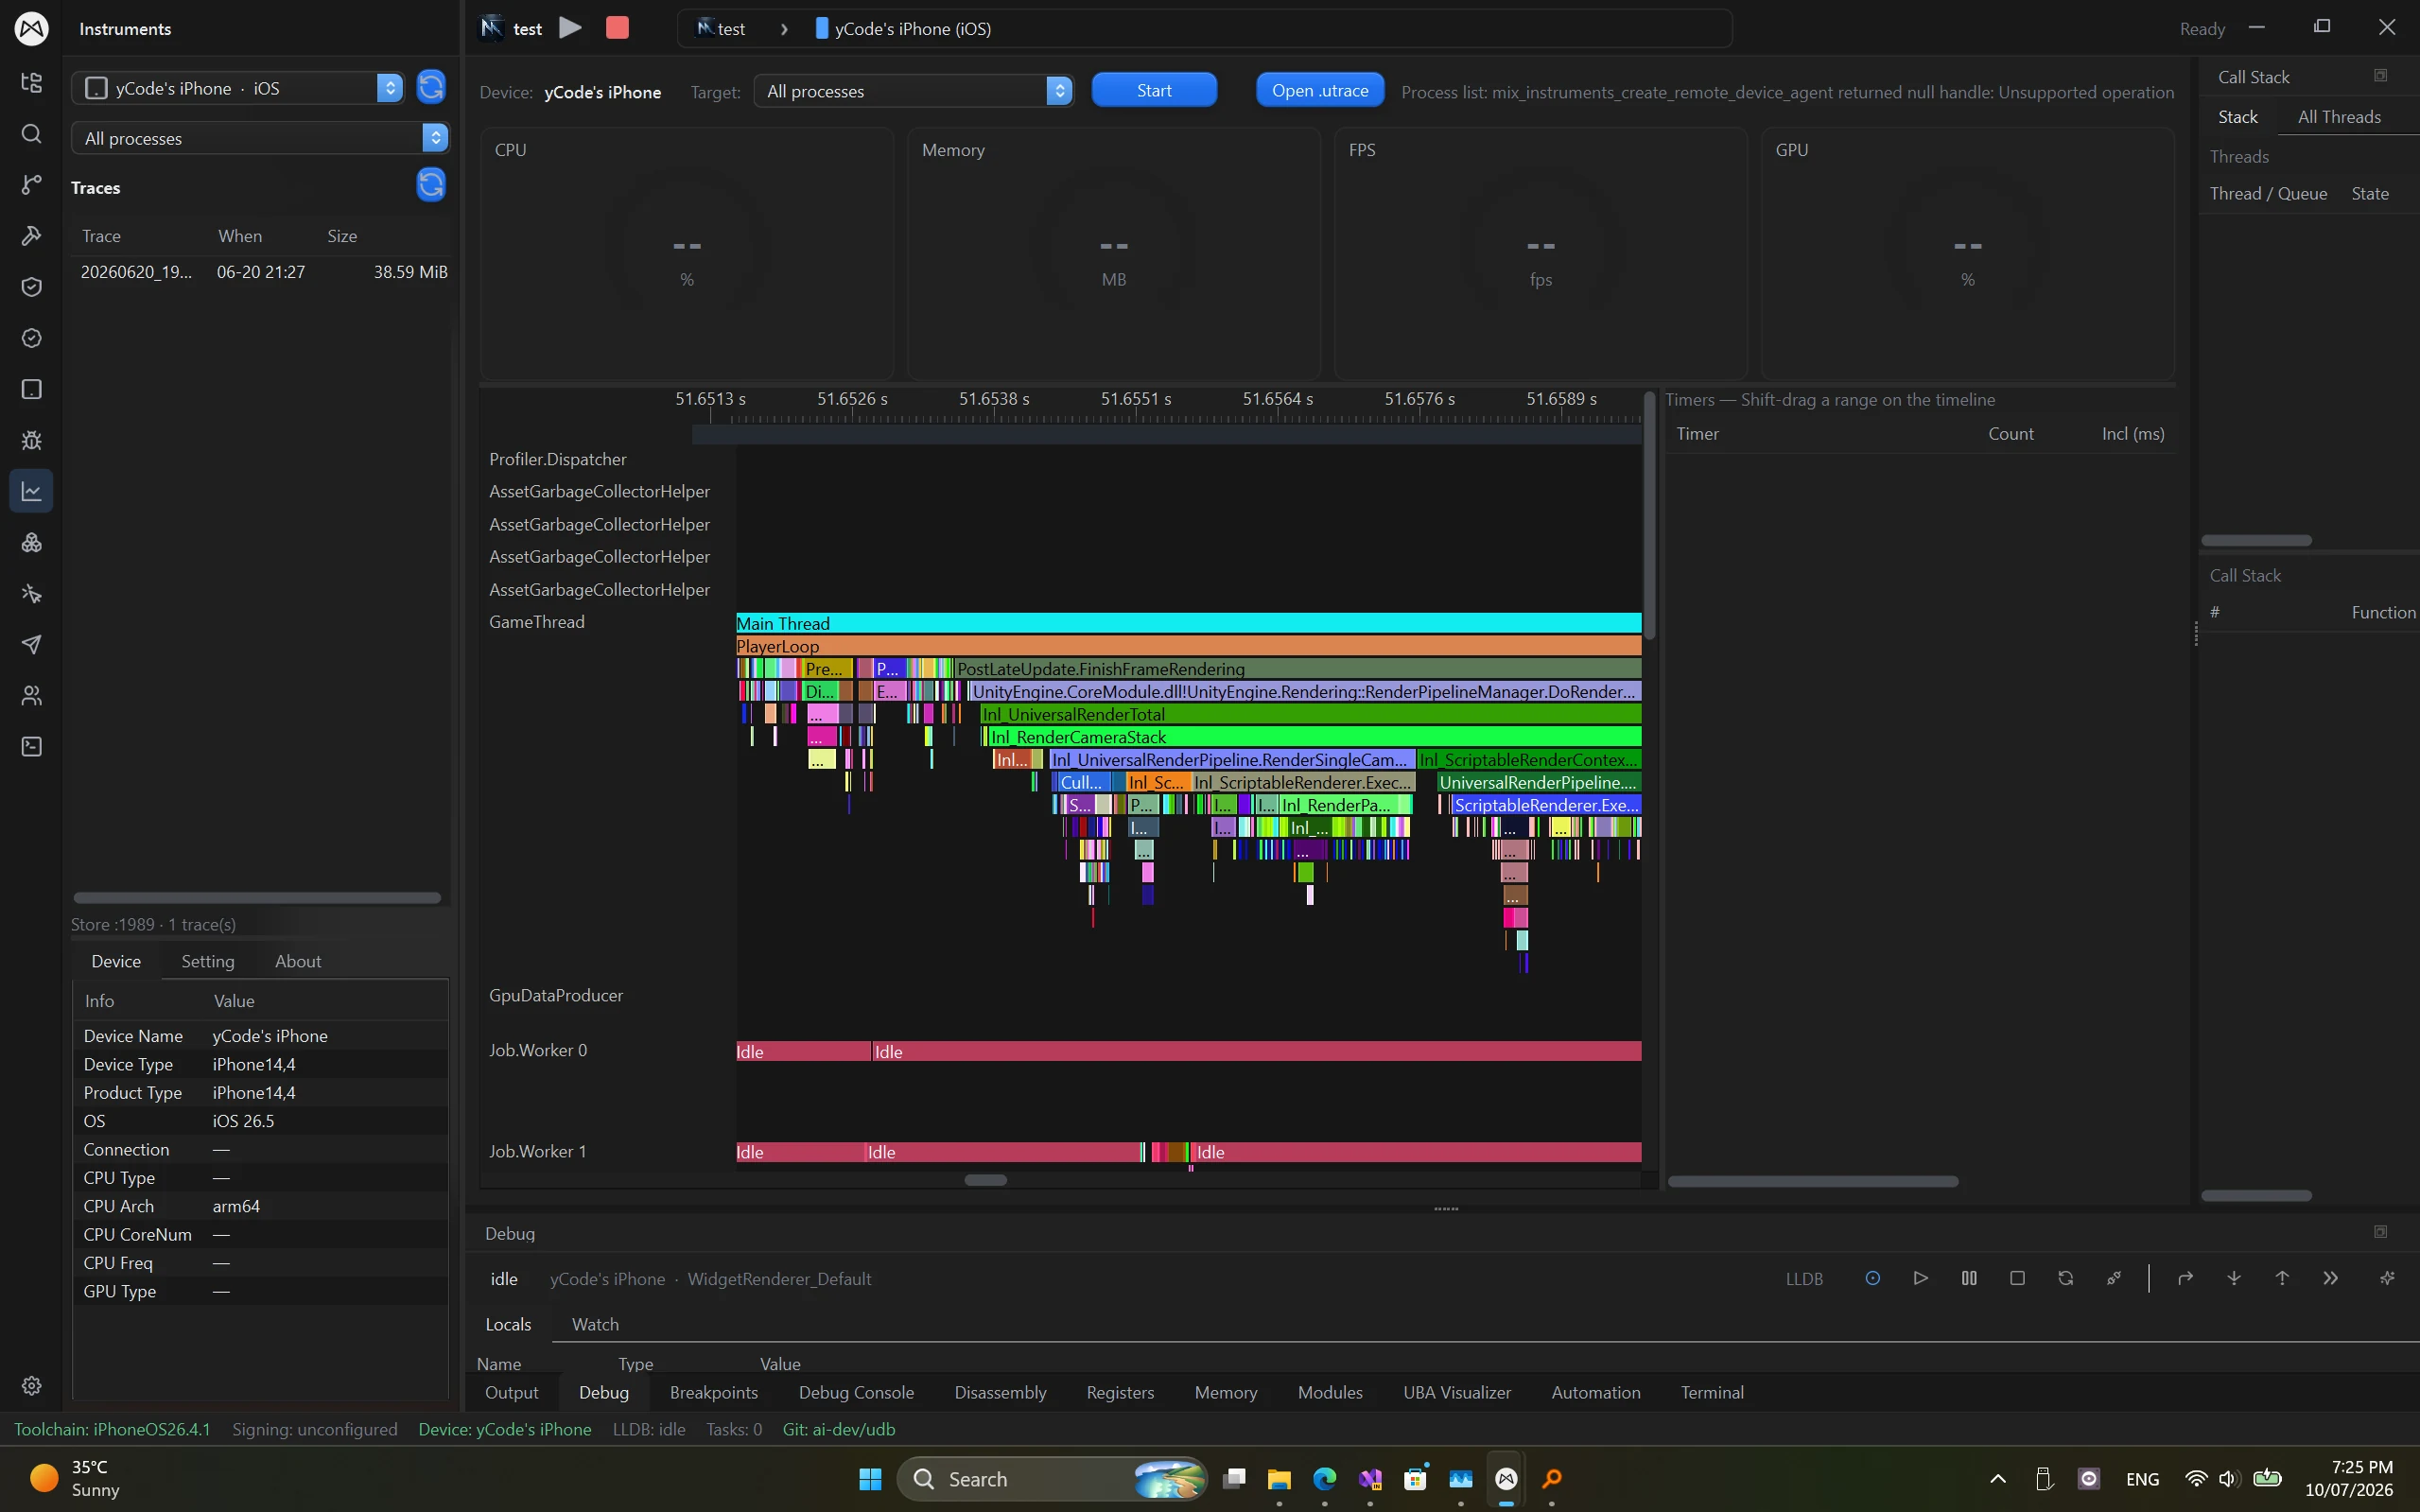Open the people sidebar panel
Viewport: 2420px width, 1512px height.
click(x=31, y=695)
